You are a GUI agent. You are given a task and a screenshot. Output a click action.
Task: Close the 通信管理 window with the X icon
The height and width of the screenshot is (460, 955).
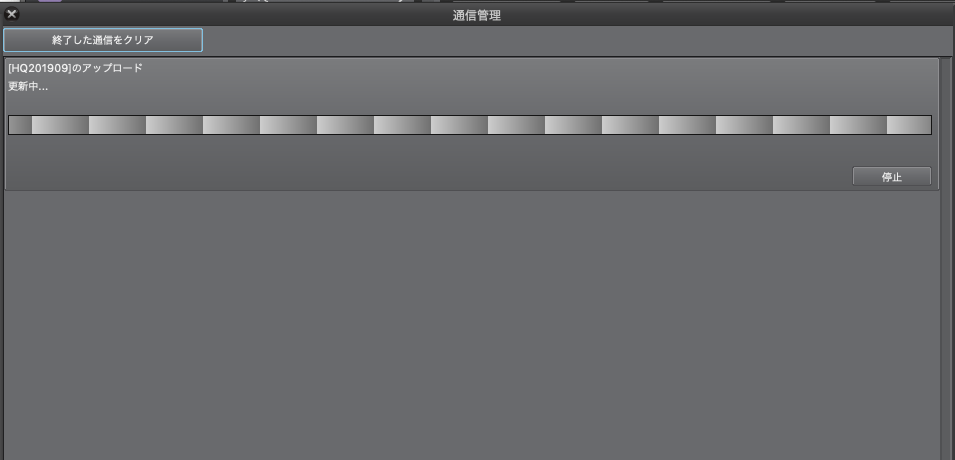pyautogui.click(x=11, y=14)
